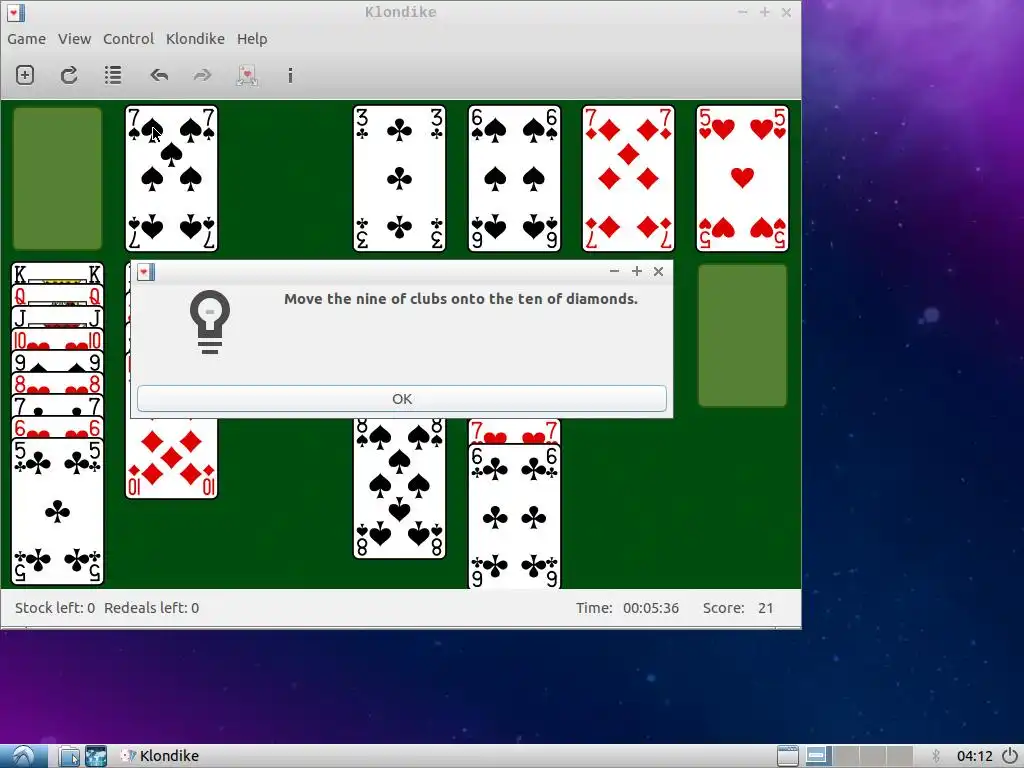Screen dimensions: 1024x768
Task: Click the empty stock pile slot
Action: [57, 178]
